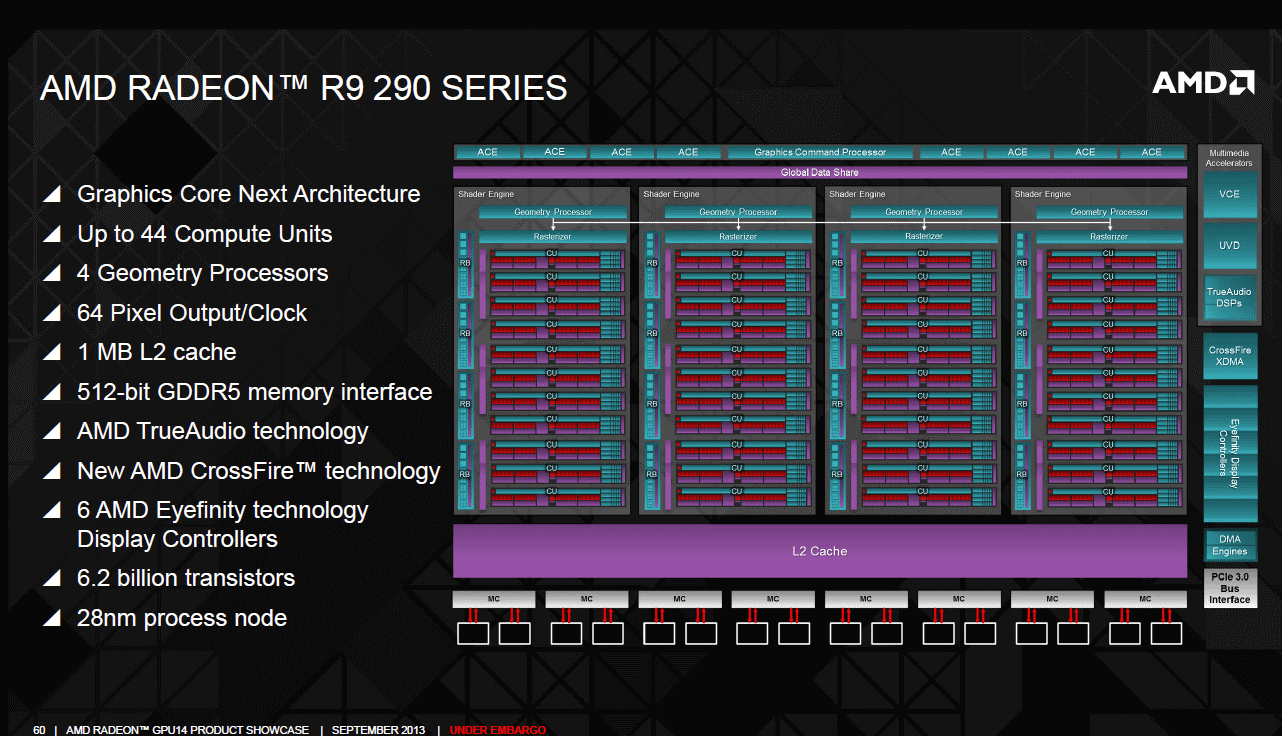Select the TrueAudio DSPs block

point(1229,297)
